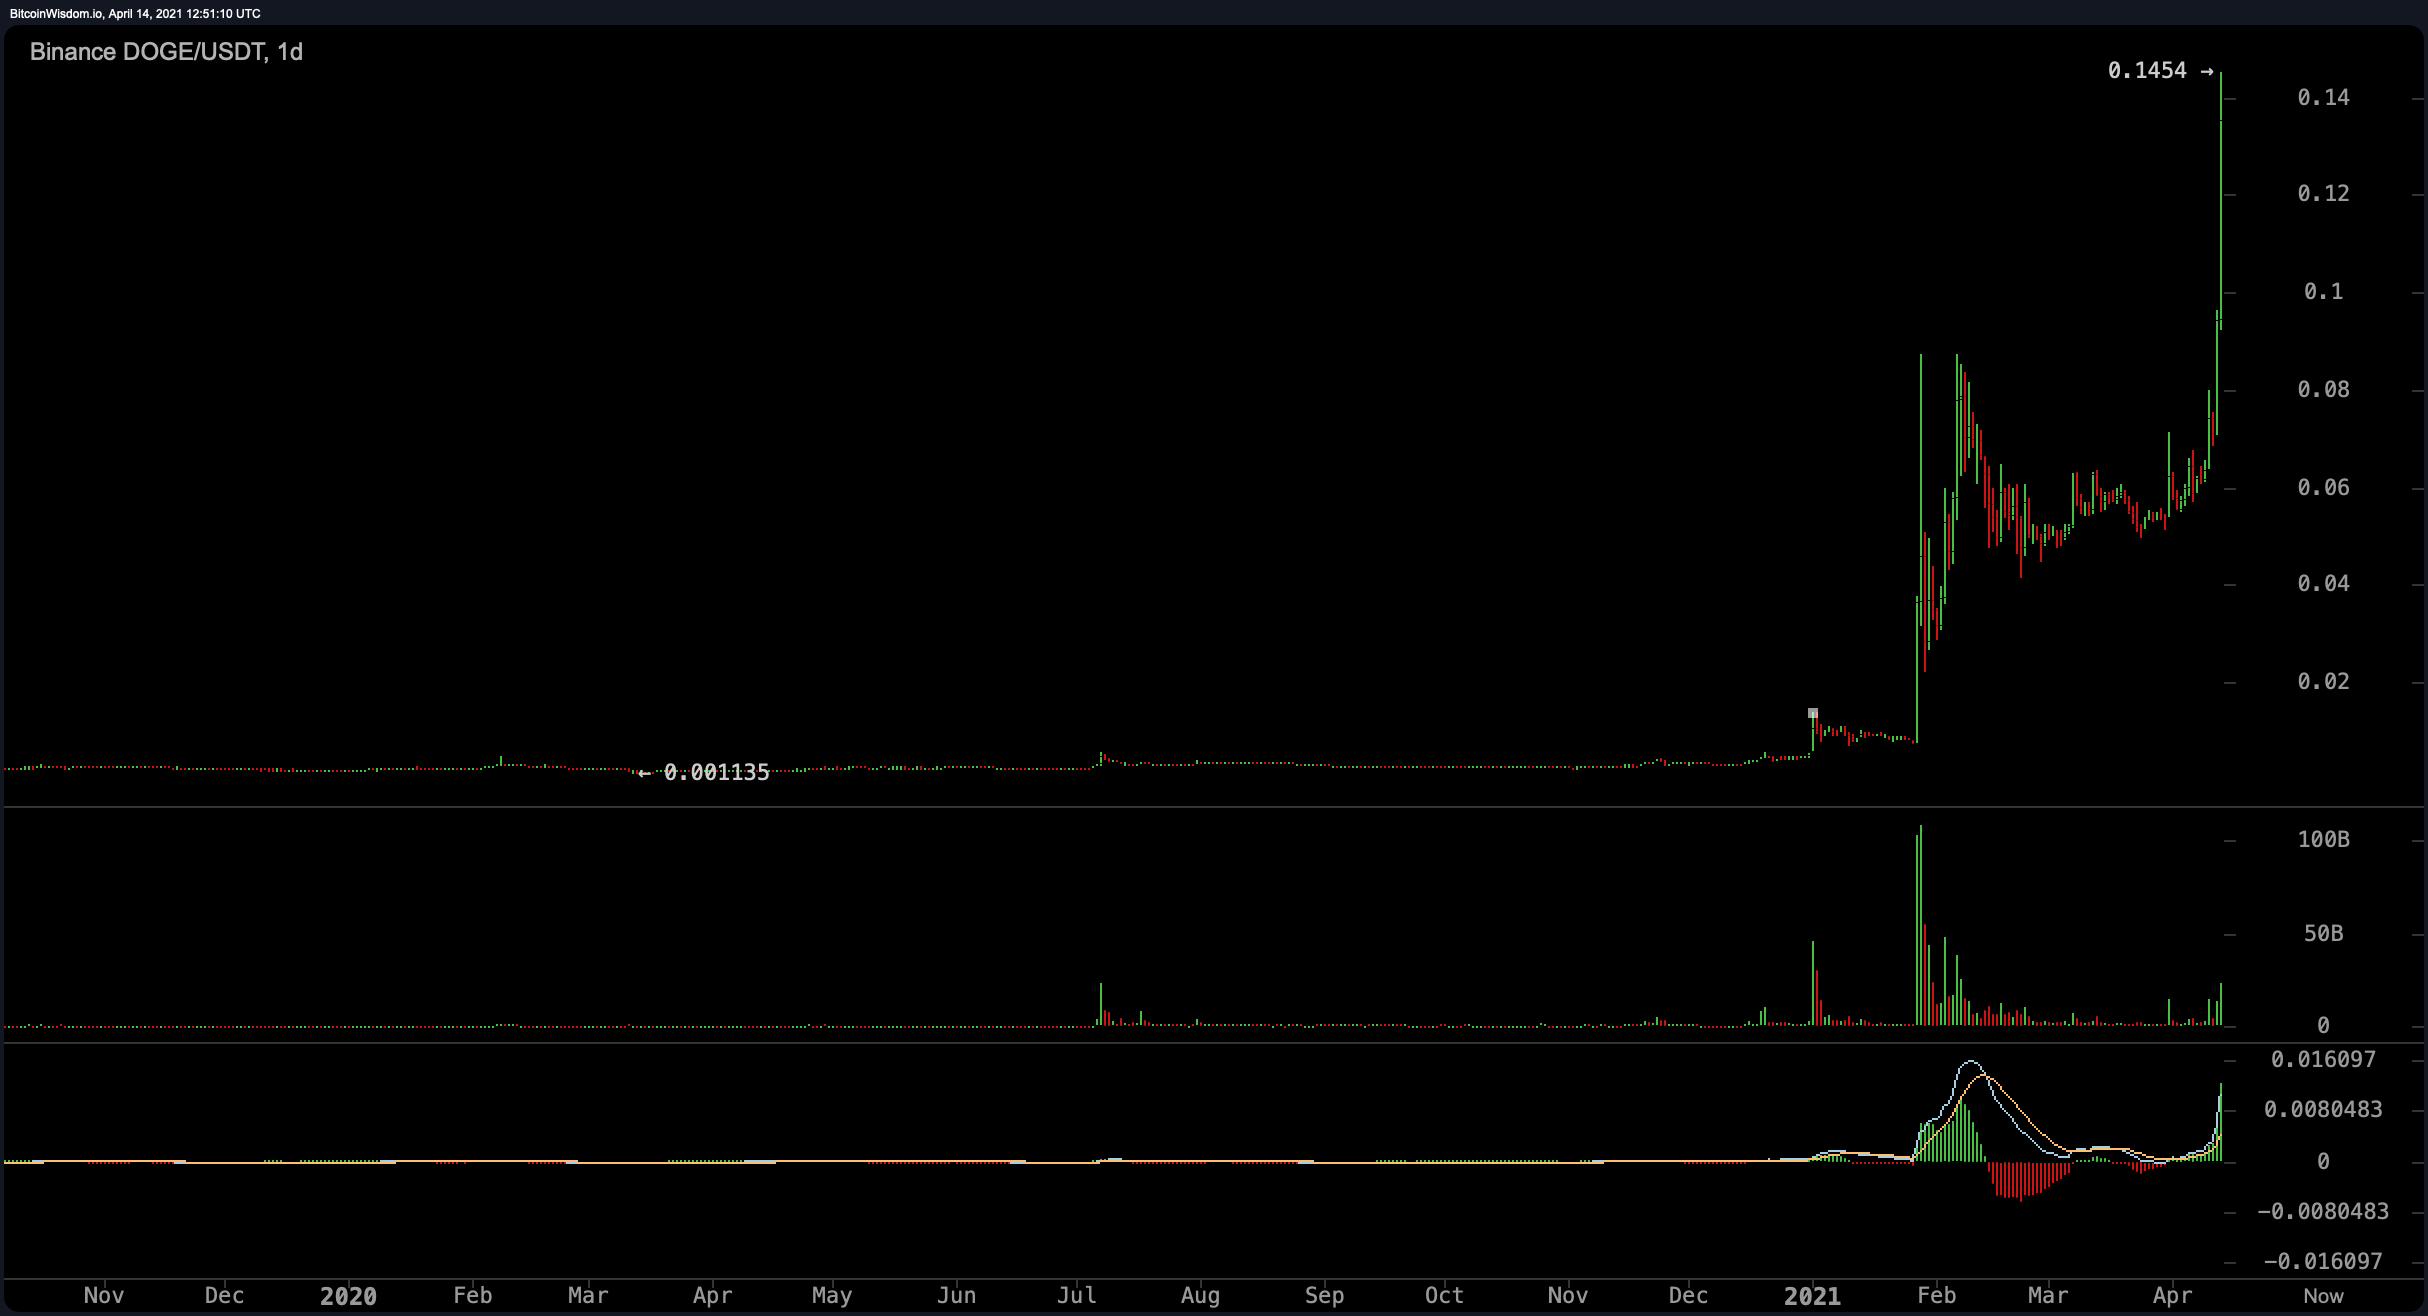This screenshot has width=2428, height=1316.
Task: Click the Now label on time axis
Action: [2323, 1297]
